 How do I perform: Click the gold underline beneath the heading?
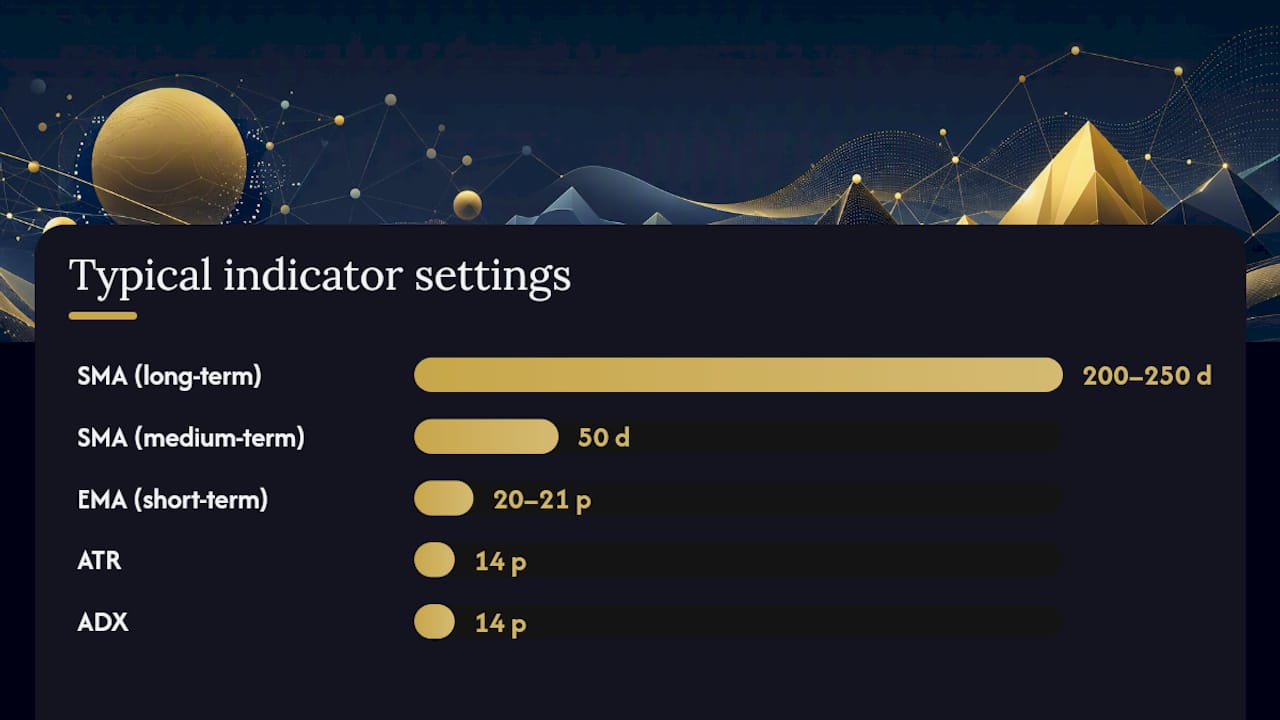tap(103, 316)
